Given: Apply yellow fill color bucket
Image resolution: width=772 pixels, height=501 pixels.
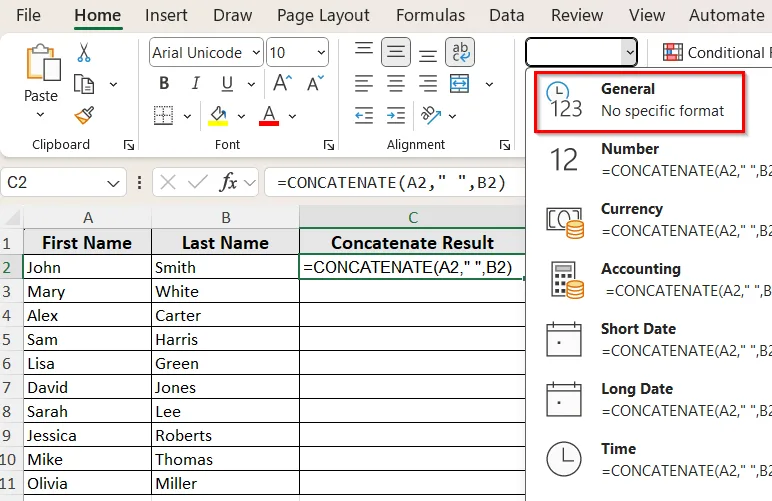Looking at the screenshot, I should [218, 116].
